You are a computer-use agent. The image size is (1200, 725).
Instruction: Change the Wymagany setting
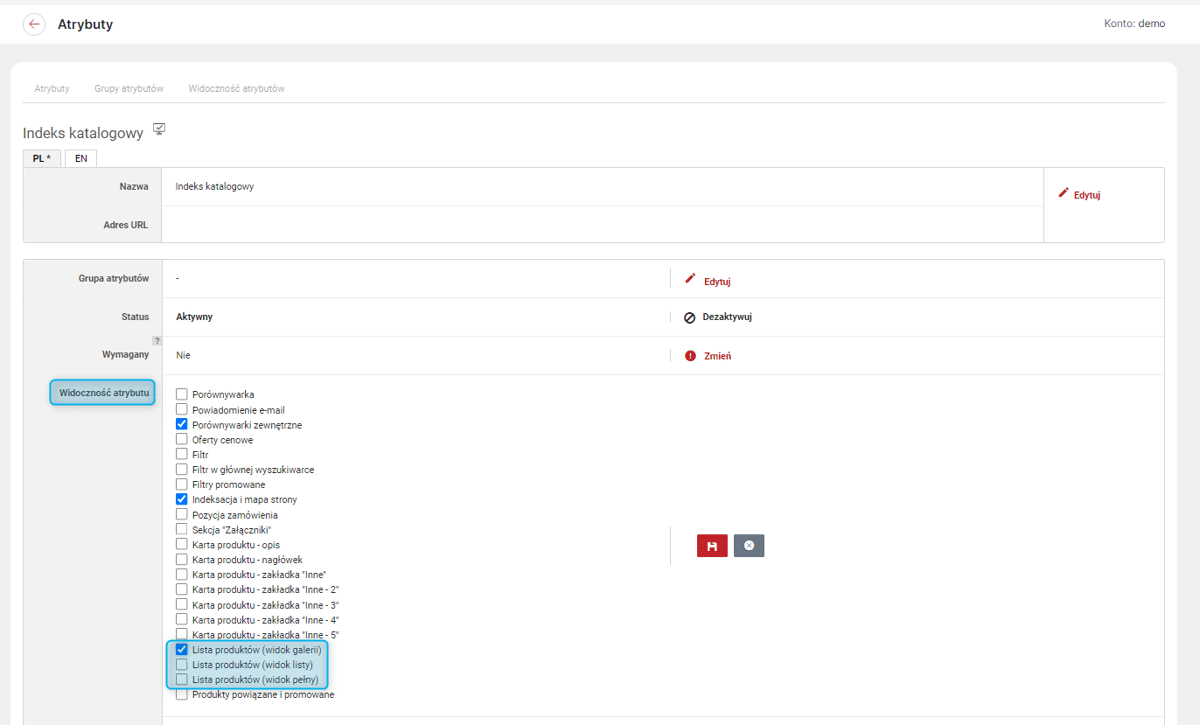707,356
